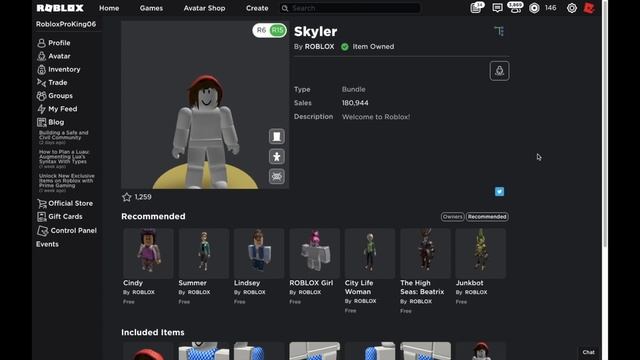Screen dimensions: 640x360
Task: Open the settings gear icon
Action: pyautogui.click(x=571, y=8)
